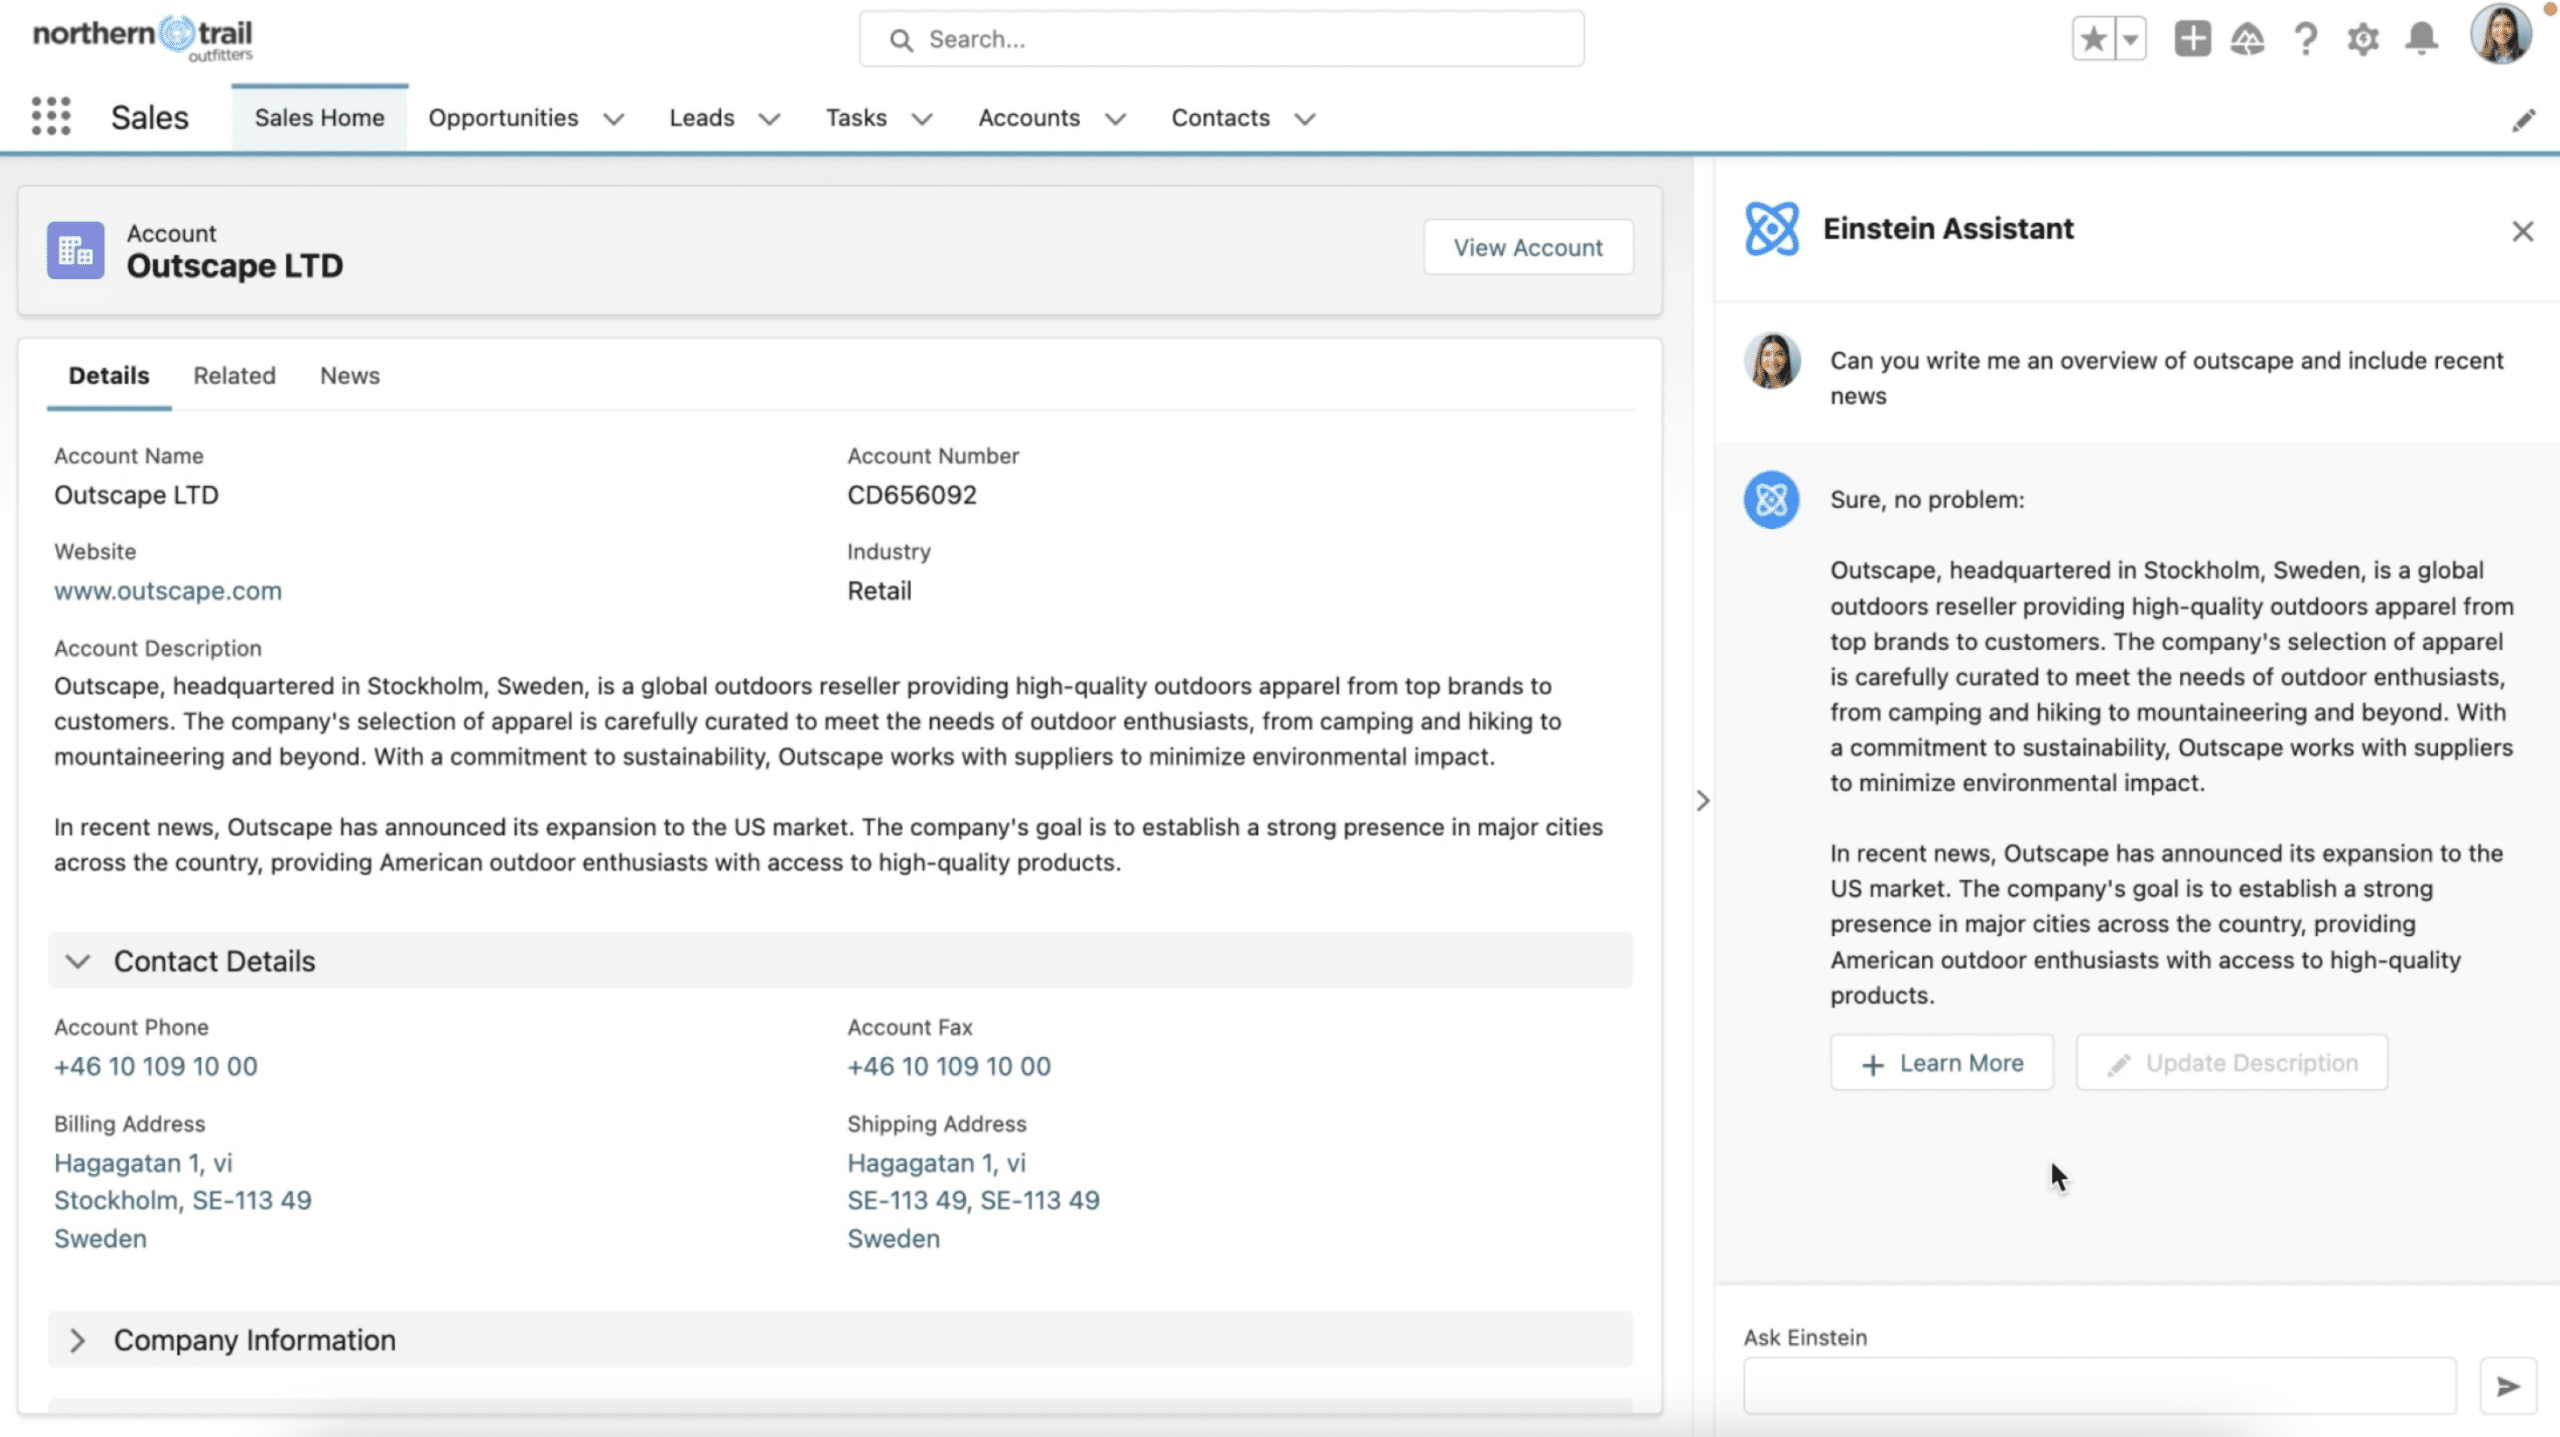Expand the Opportunities dropdown chevron

click(x=614, y=119)
